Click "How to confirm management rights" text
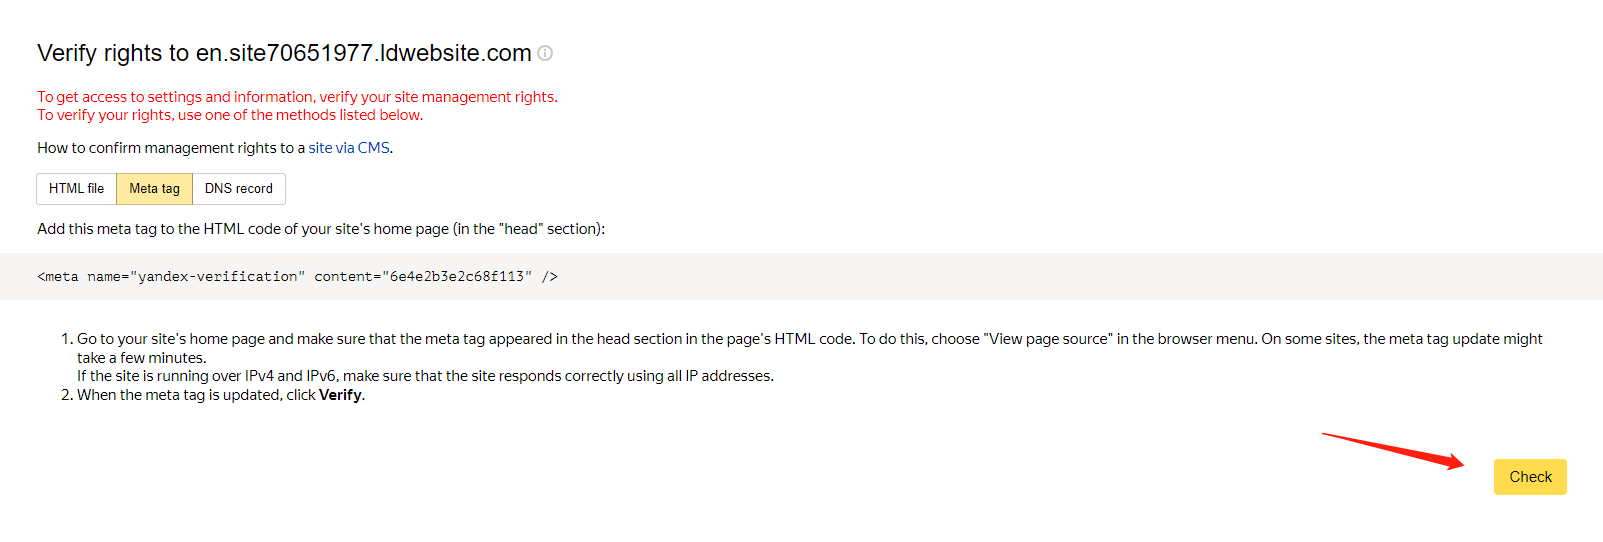 170,148
